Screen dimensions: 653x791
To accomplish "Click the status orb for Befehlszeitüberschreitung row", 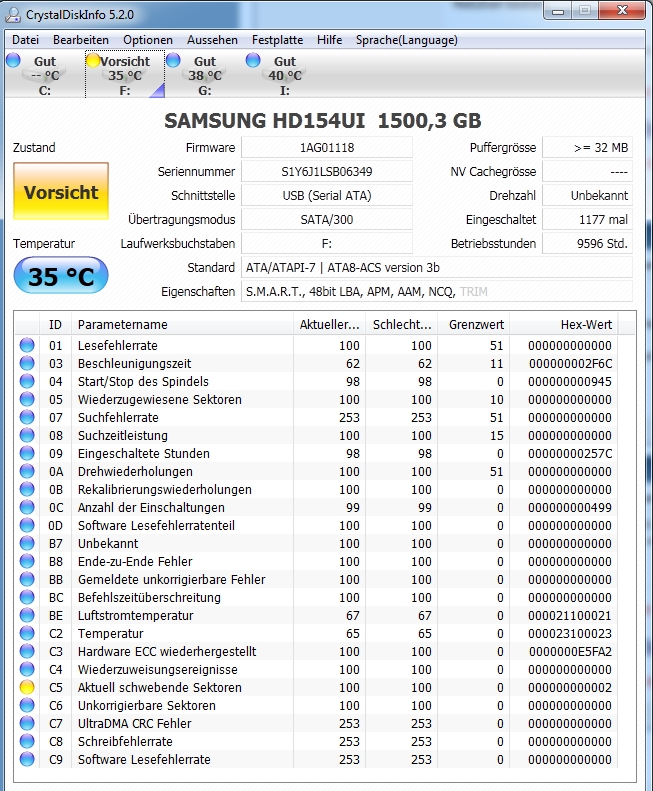I will (x=27, y=597).
